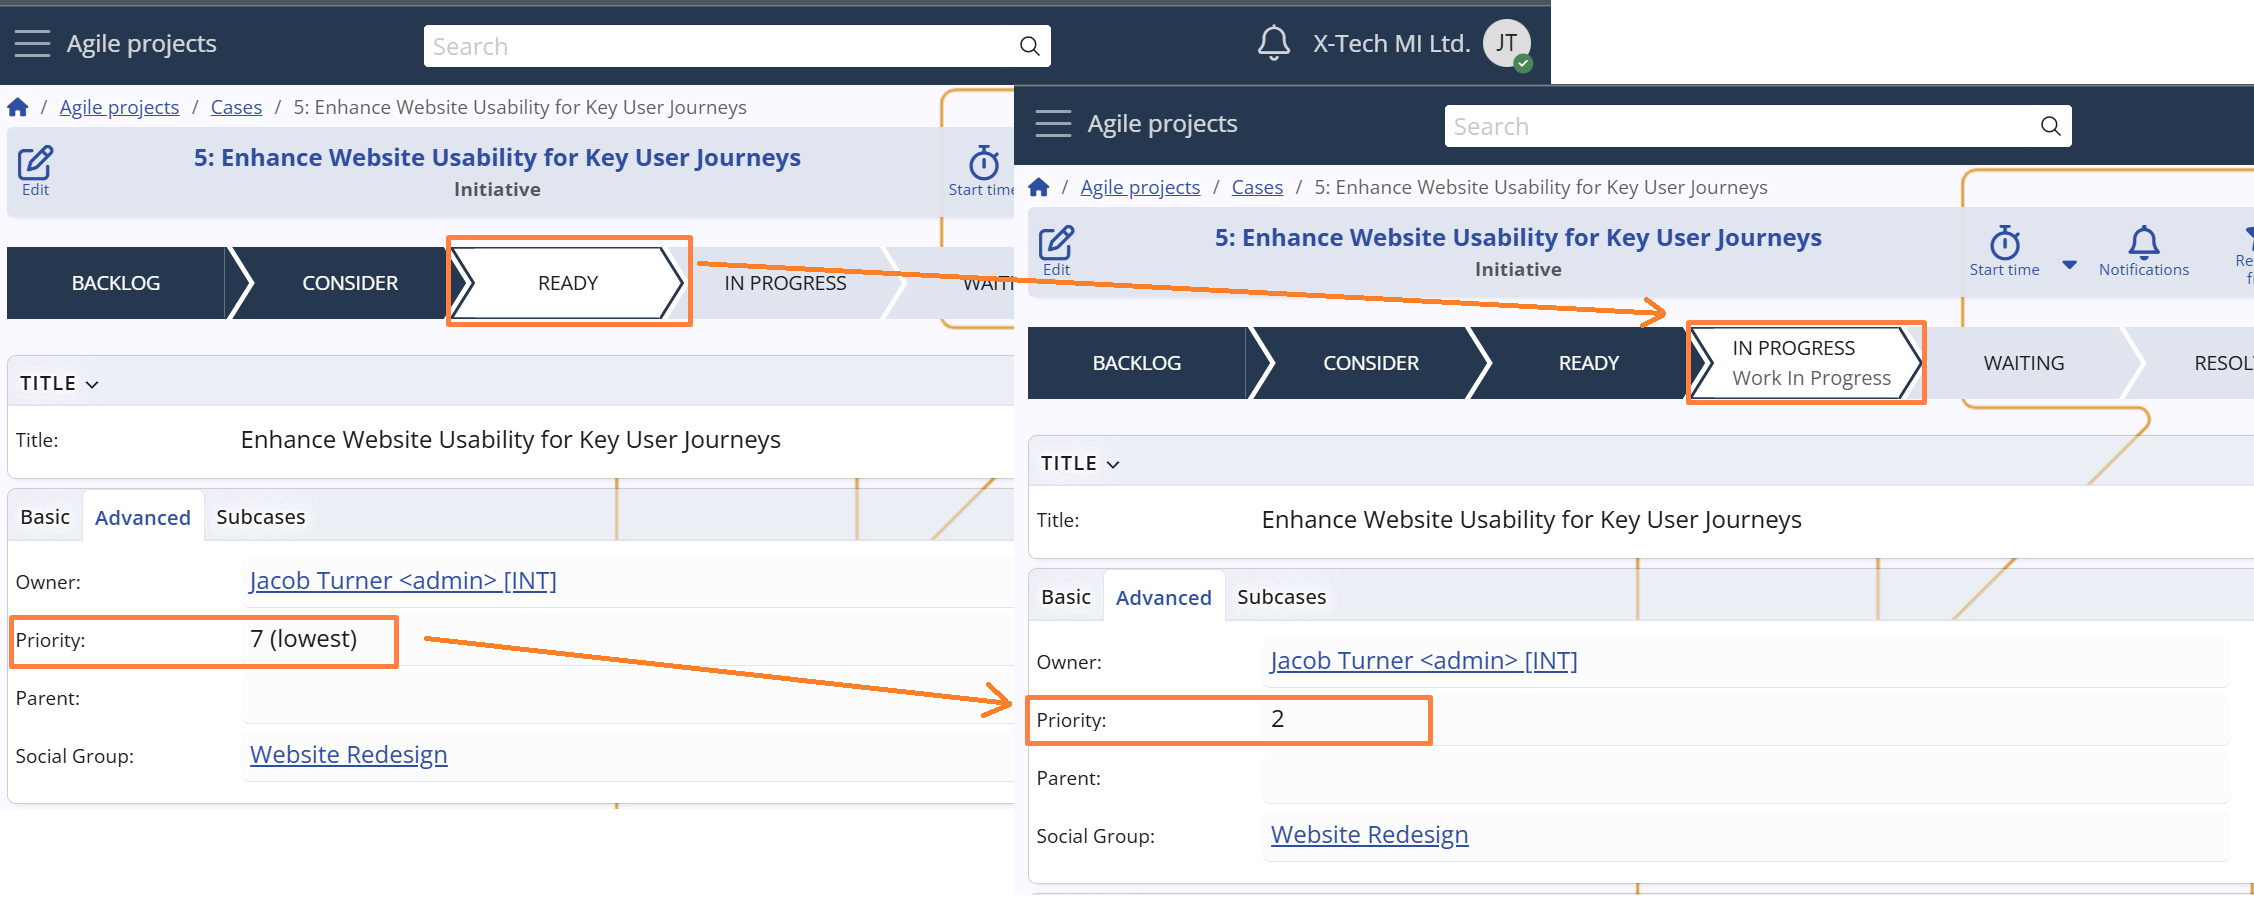
Task: Click the Edit pencil icon in left panel
Action: (x=35, y=165)
